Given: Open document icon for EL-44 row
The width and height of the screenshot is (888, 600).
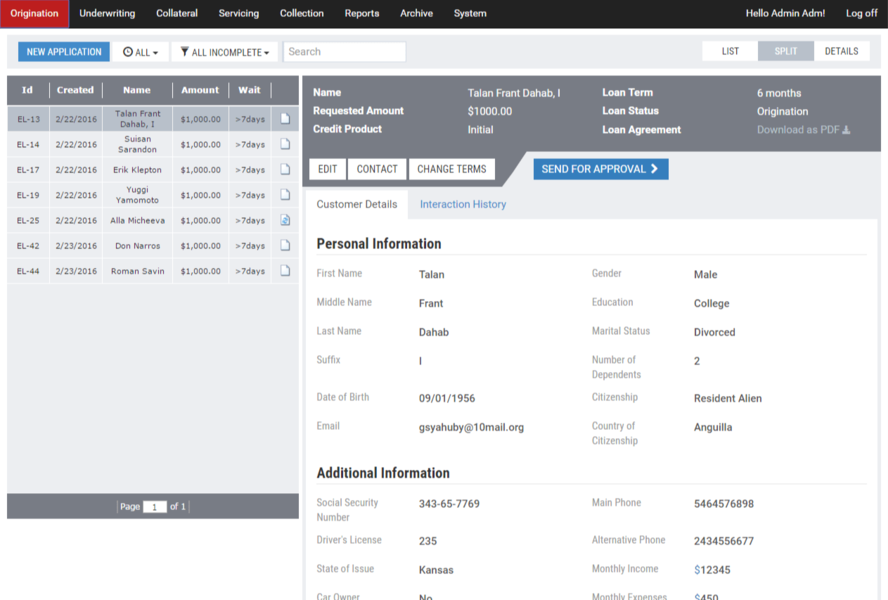Looking at the screenshot, I should (x=285, y=271).
